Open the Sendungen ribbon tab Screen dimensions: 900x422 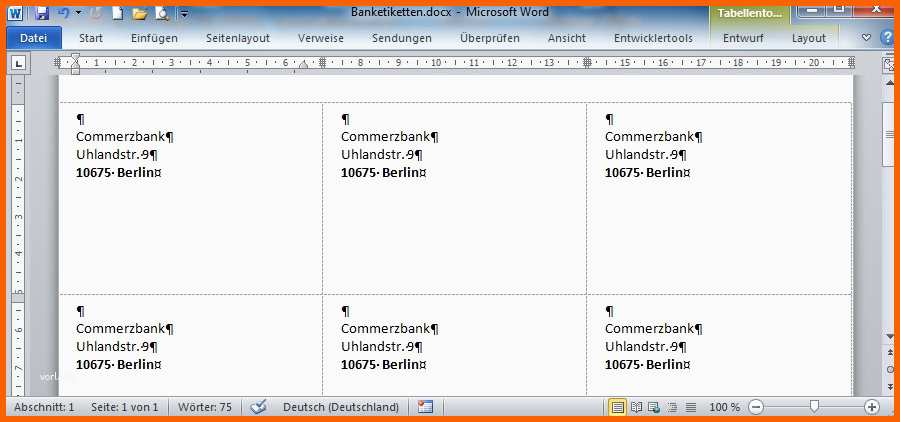click(402, 38)
